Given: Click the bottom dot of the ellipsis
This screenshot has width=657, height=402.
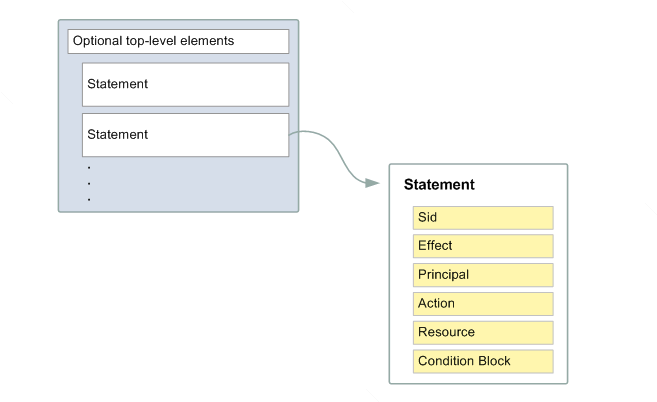Looking at the screenshot, I should pos(89,199).
